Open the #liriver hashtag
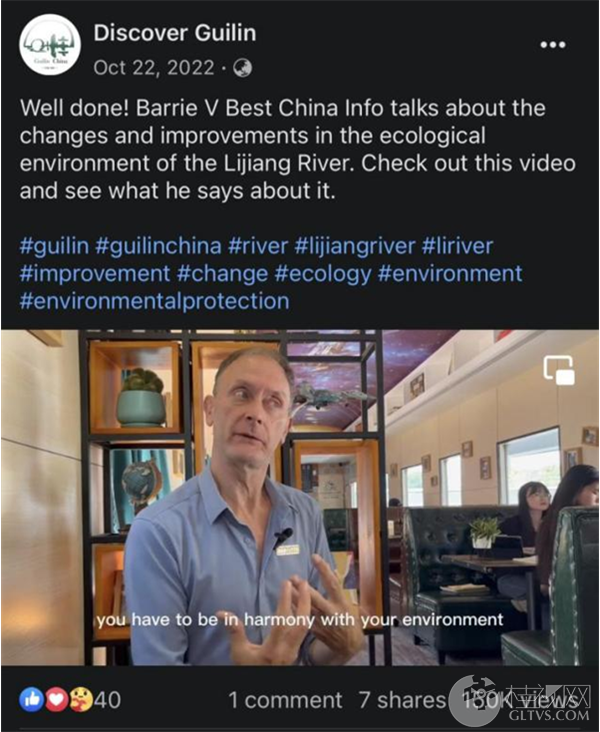The image size is (600, 732). pyautogui.click(x=458, y=246)
